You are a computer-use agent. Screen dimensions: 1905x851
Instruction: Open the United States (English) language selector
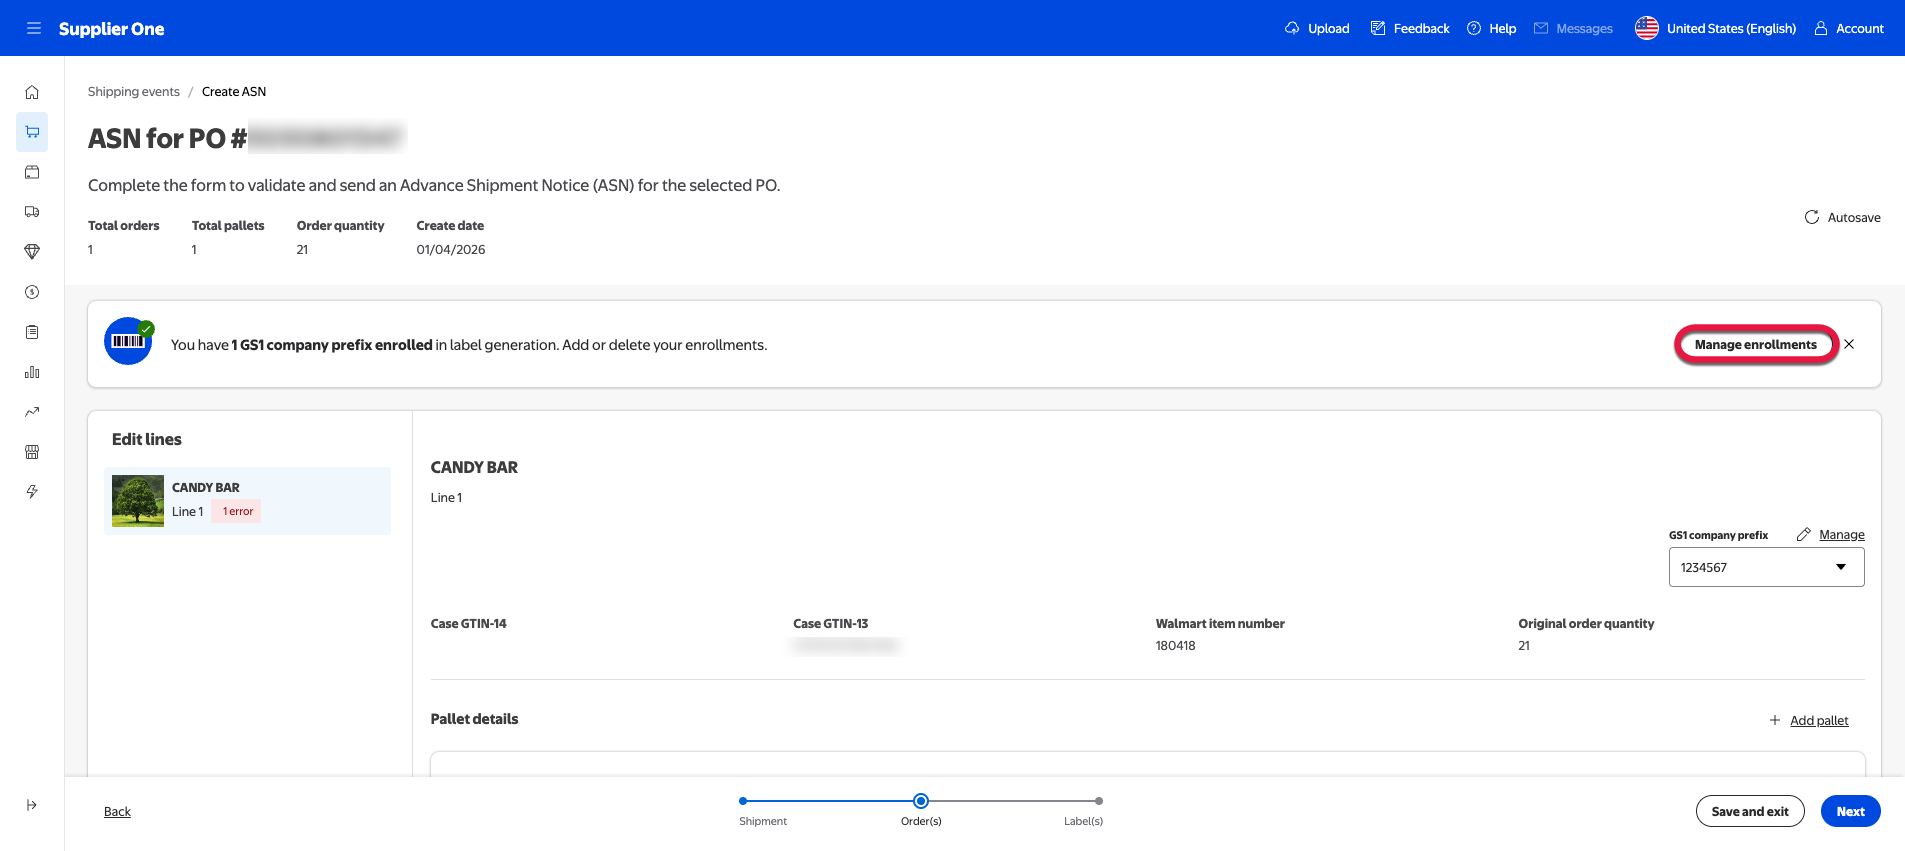1716,28
